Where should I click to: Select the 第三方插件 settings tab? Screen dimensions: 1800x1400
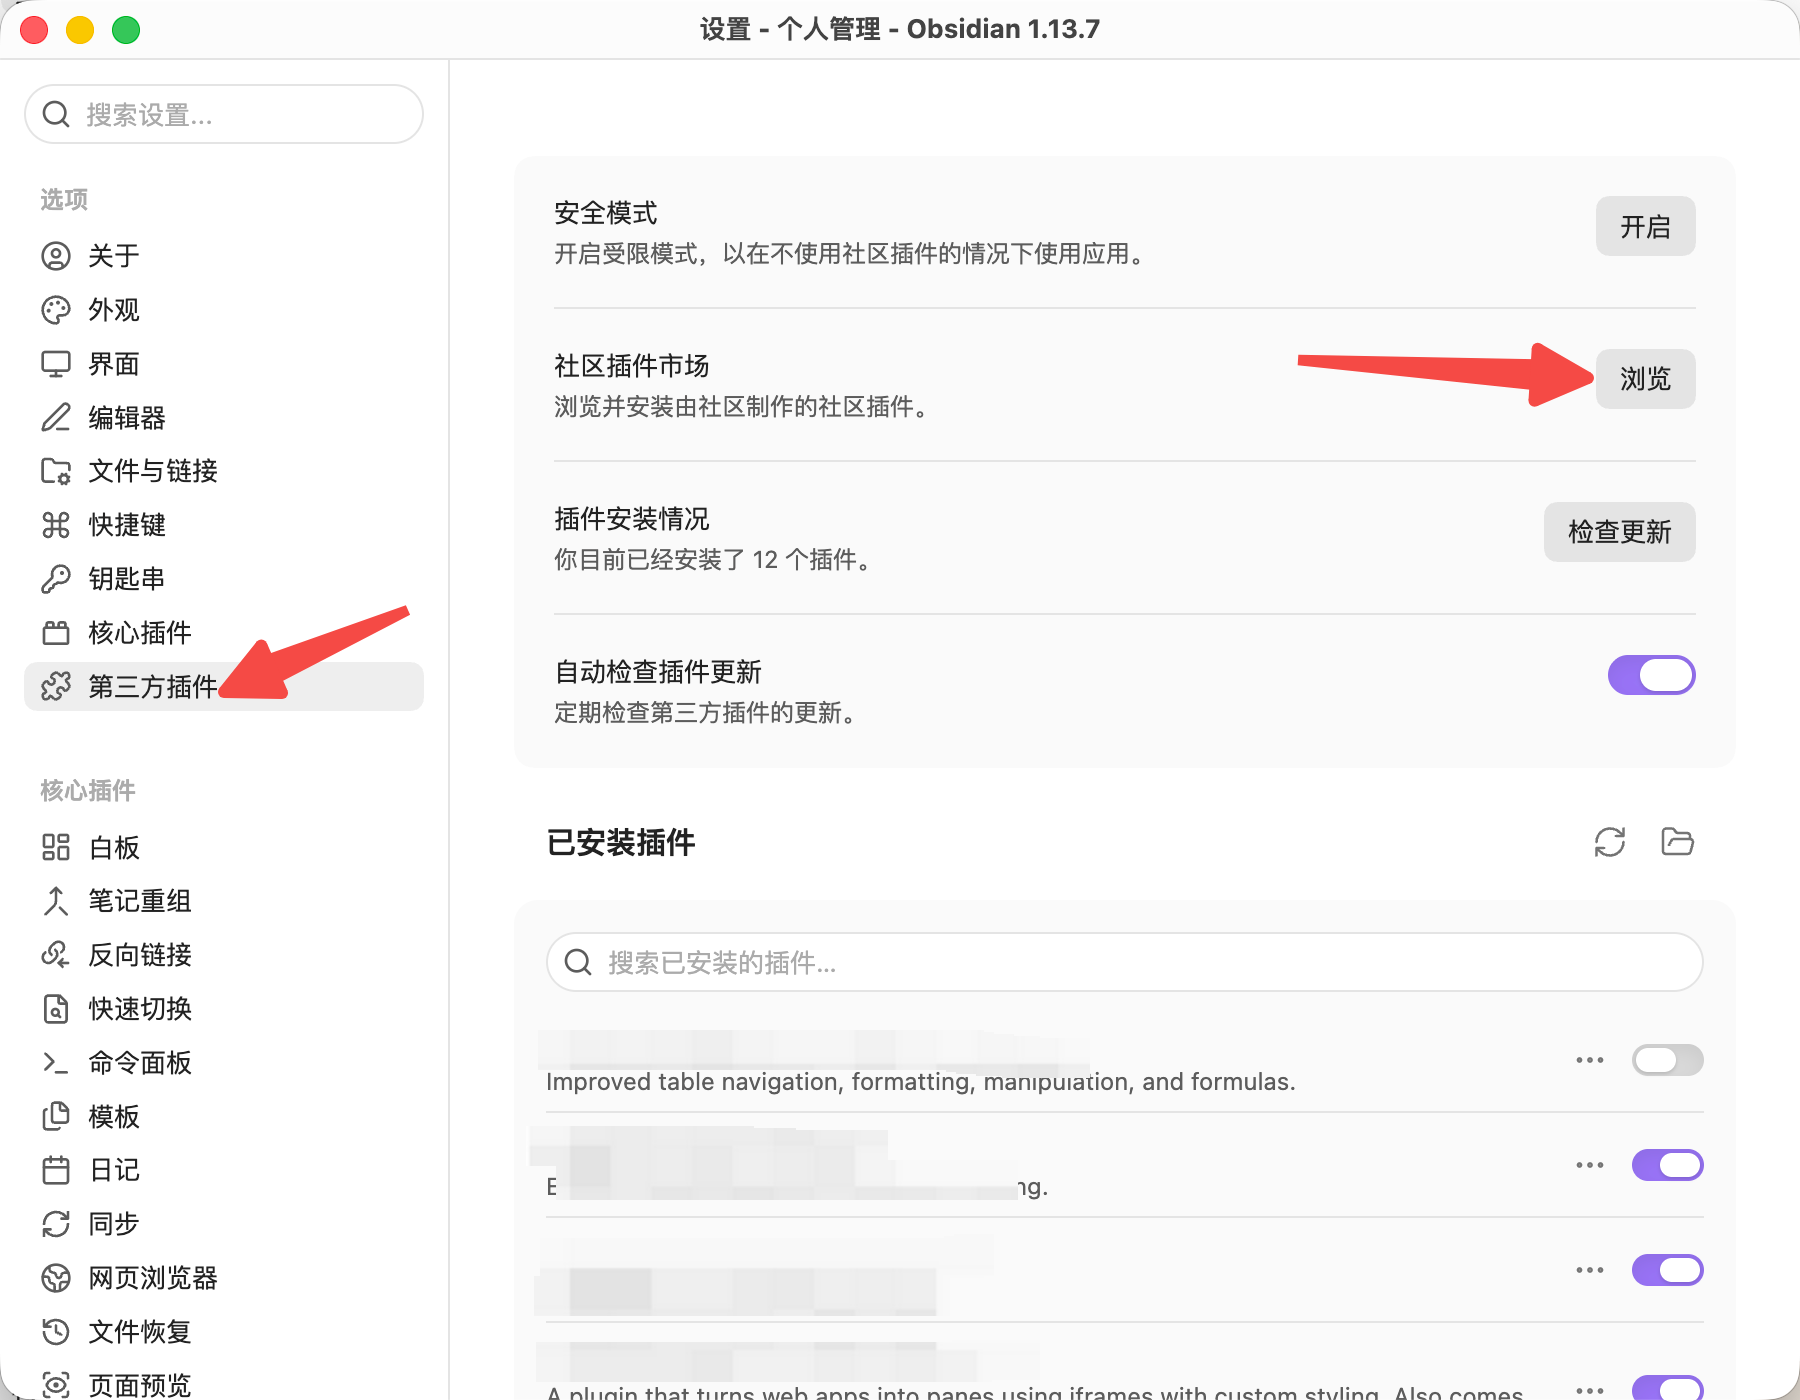224,687
